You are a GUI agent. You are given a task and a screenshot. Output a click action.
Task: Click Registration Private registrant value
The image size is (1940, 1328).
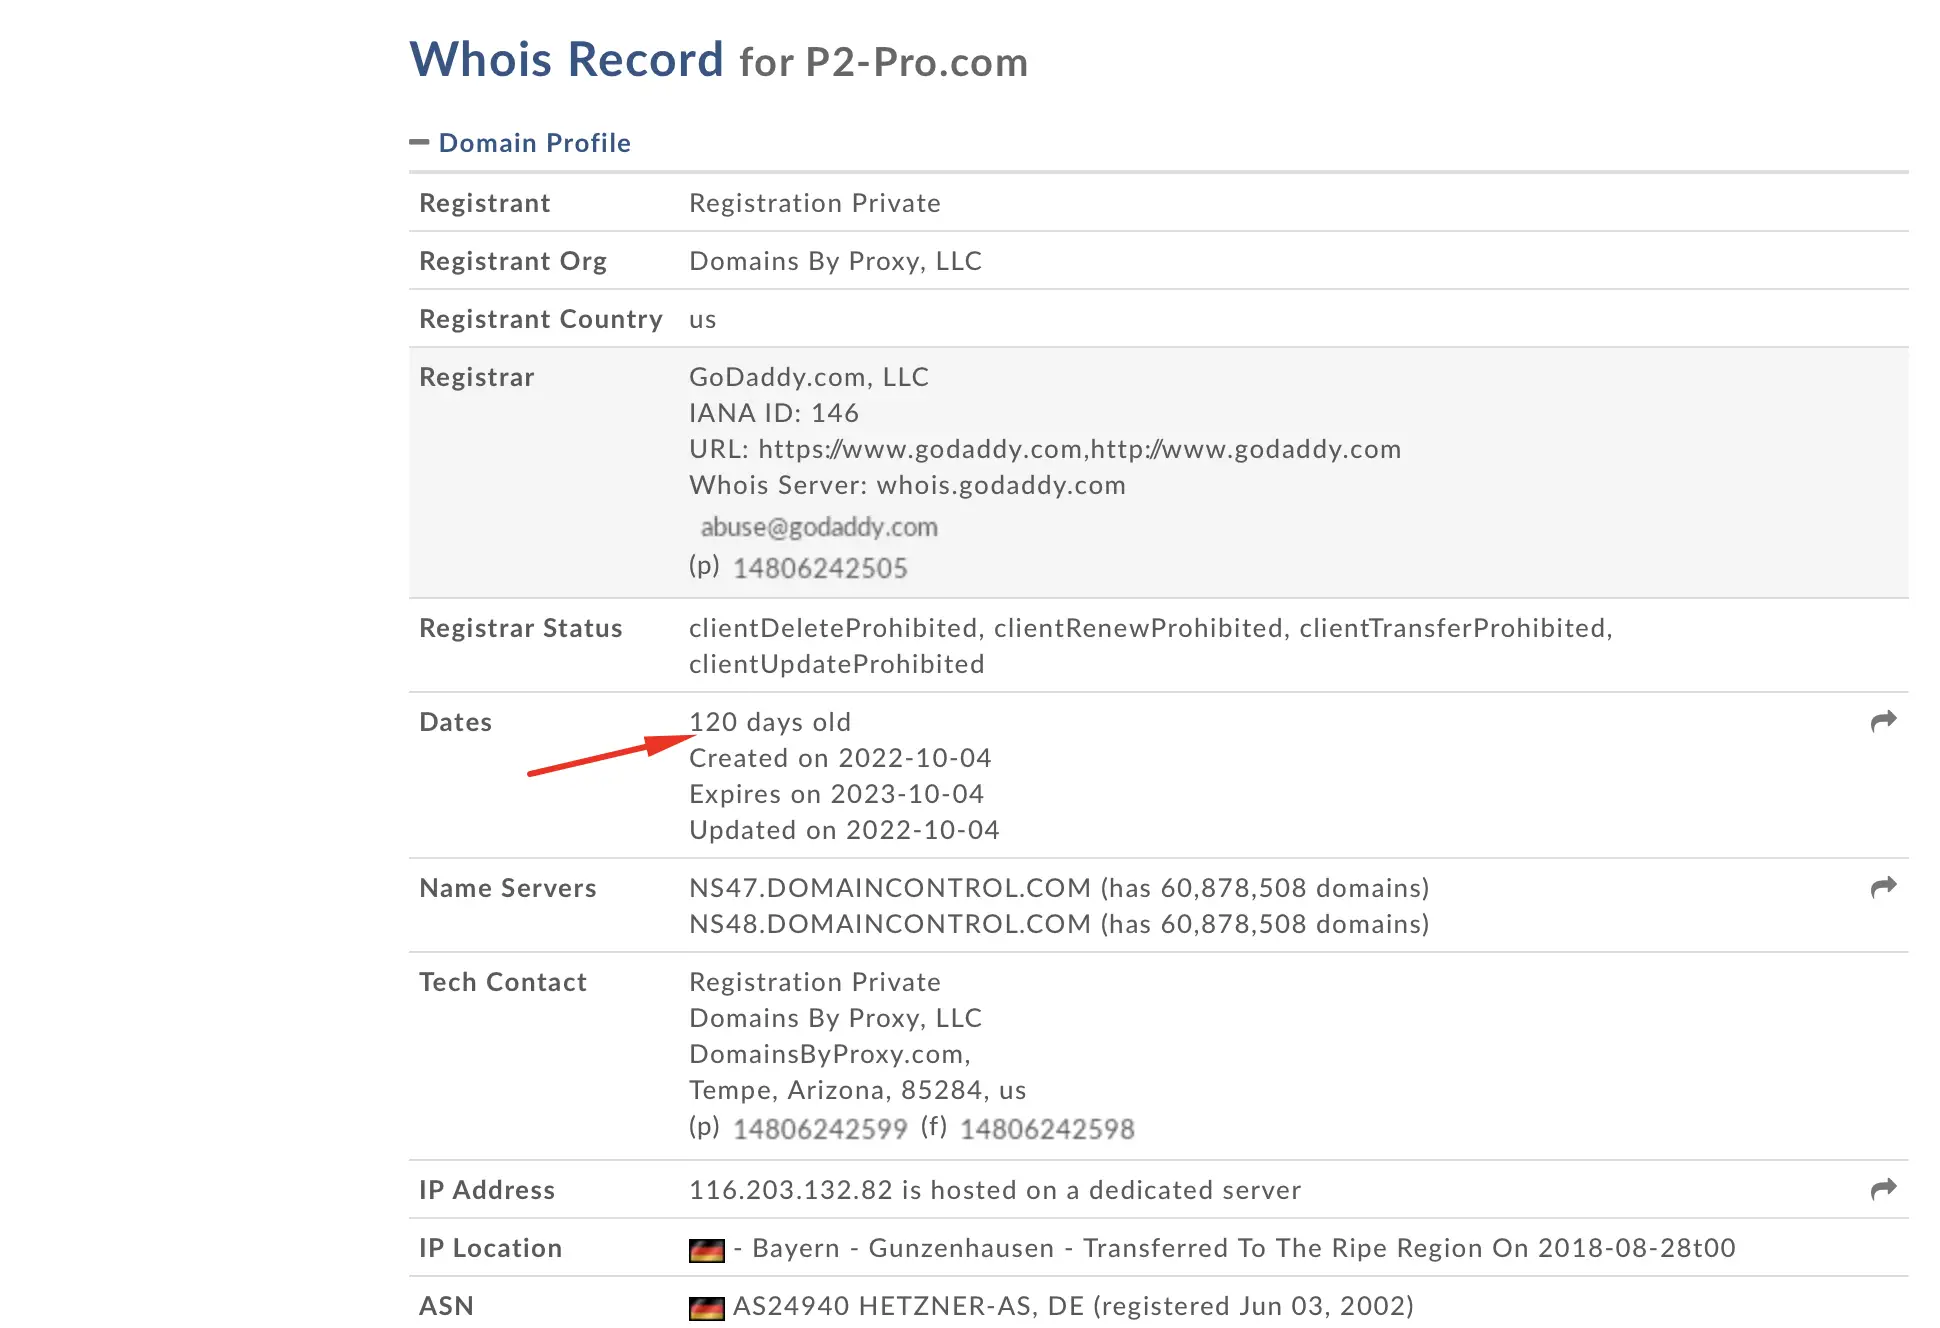815,203
